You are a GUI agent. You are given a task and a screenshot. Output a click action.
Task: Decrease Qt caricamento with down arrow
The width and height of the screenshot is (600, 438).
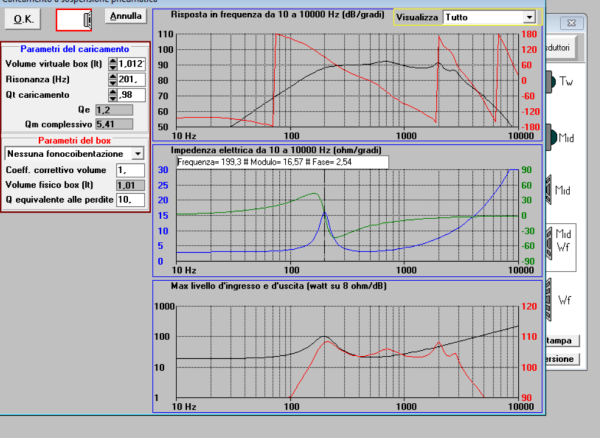pyautogui.click(x=112, y=98)
